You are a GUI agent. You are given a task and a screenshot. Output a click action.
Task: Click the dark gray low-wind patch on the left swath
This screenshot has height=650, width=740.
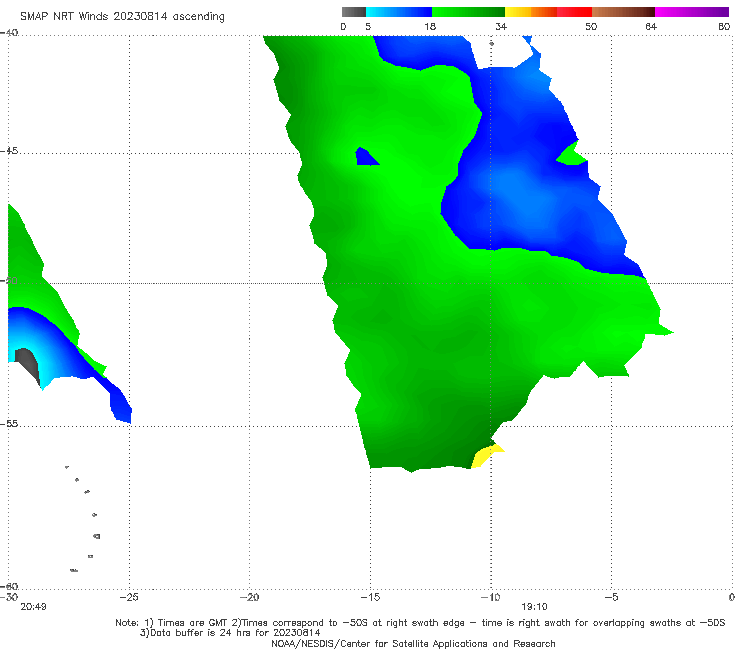[x=27, y=364]
